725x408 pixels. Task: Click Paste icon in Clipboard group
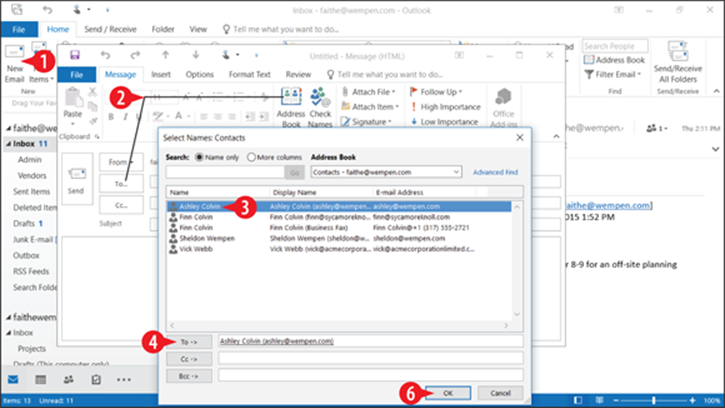pyautogui.click(x=73, y=97)
